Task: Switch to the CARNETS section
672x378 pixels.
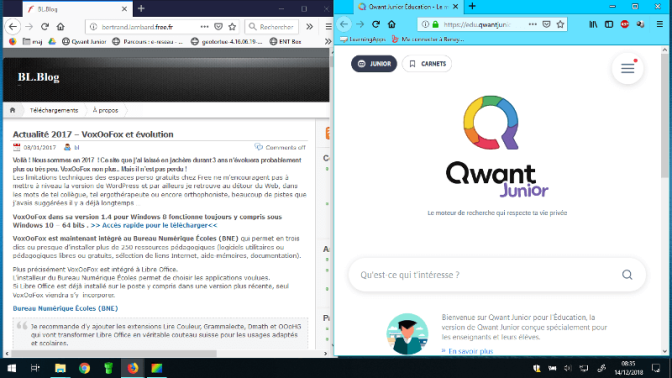Action: click(427, 64)
